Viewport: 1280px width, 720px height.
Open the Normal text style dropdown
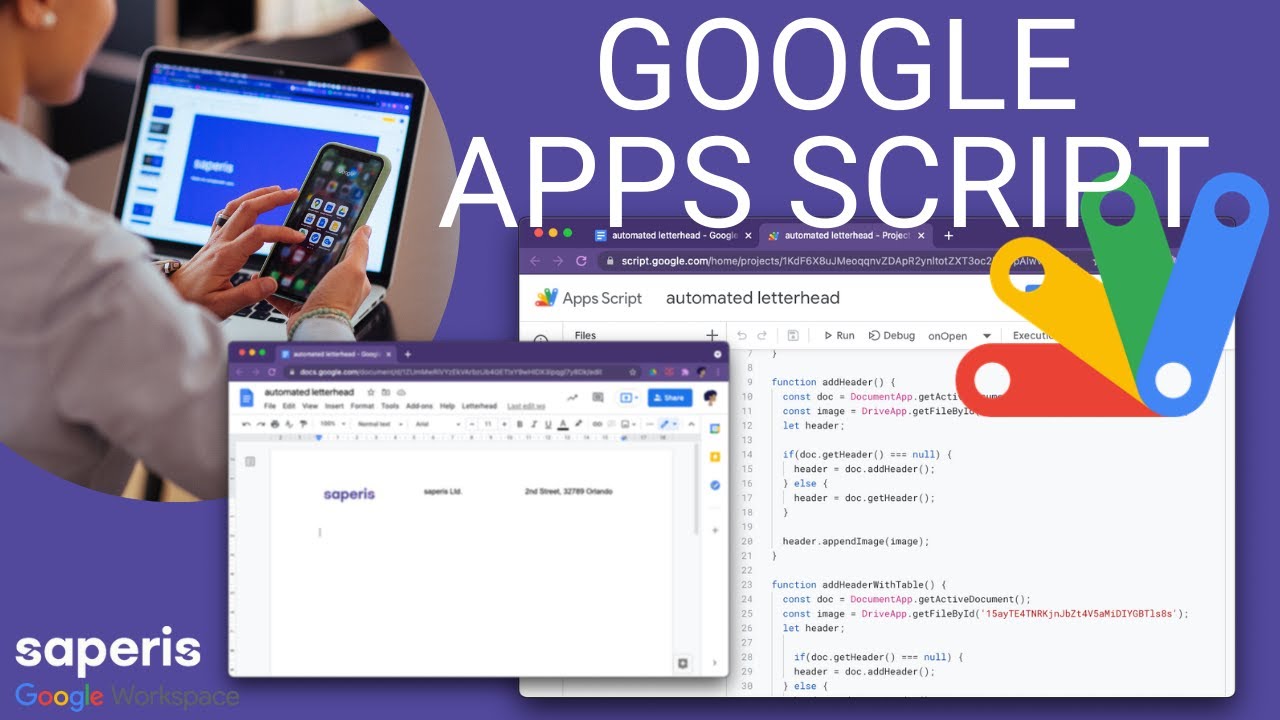coord(380,424)
